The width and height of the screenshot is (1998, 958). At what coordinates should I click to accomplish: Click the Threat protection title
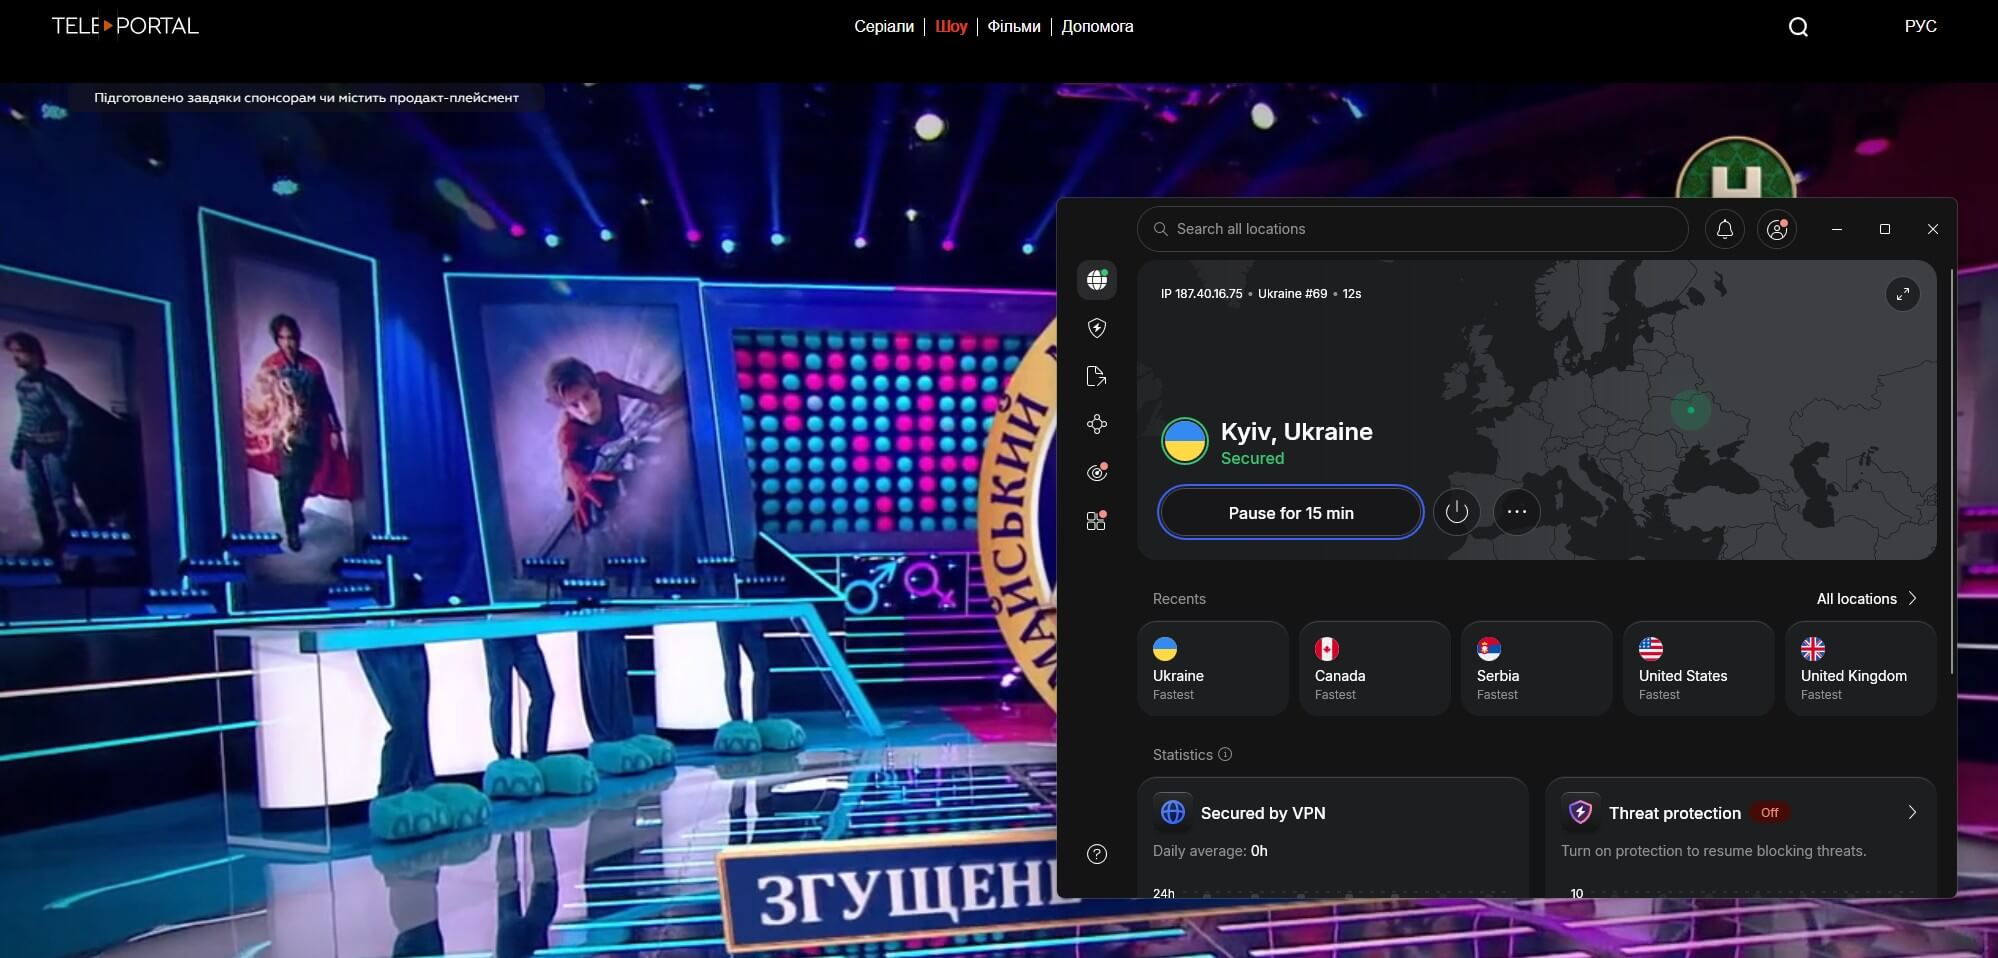[x=1674, y=813]
